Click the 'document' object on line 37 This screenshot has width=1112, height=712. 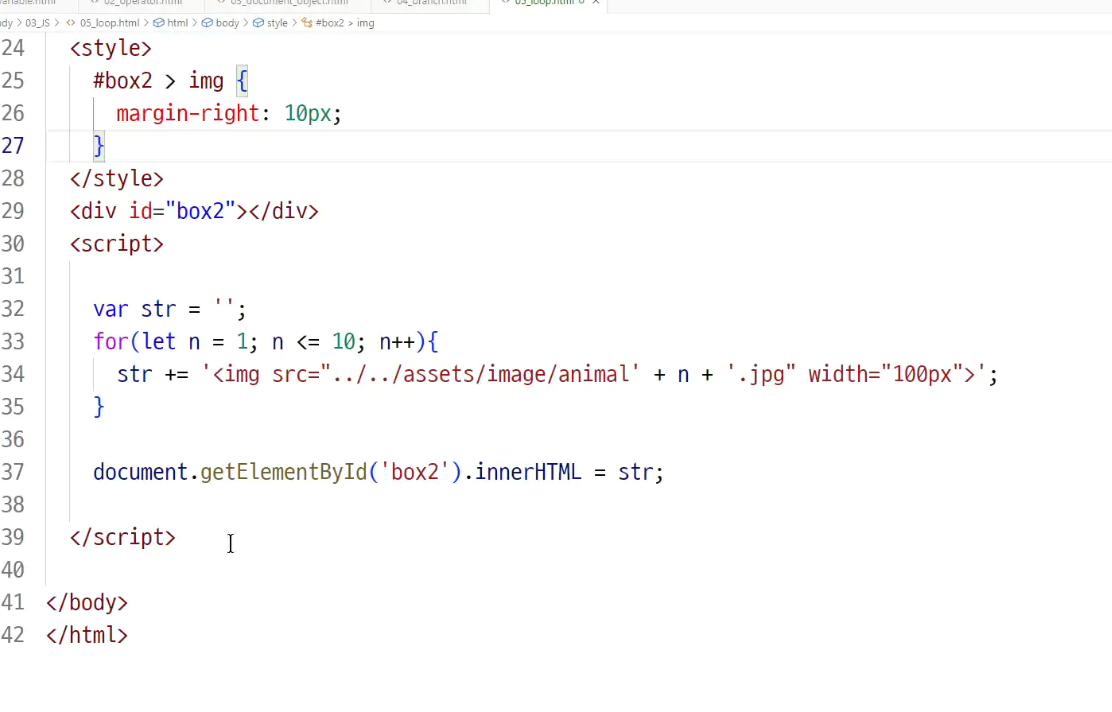(x=140, y=472)
